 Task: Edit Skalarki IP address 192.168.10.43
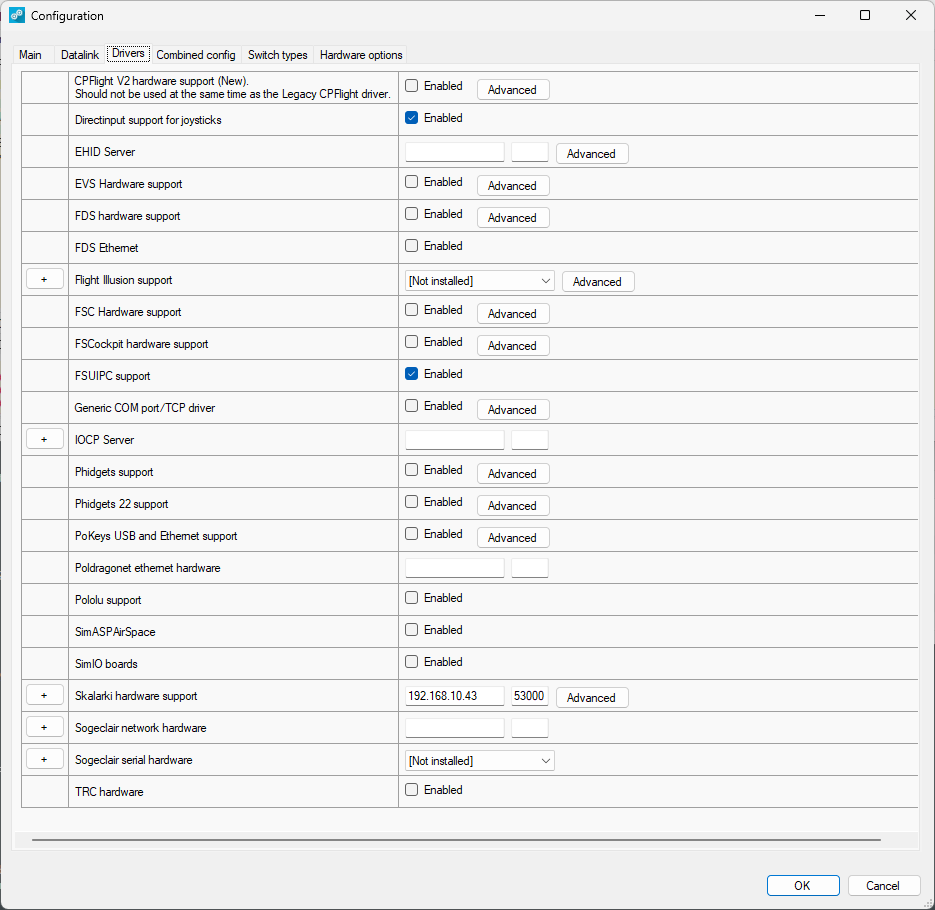click(x=454, y=696)
